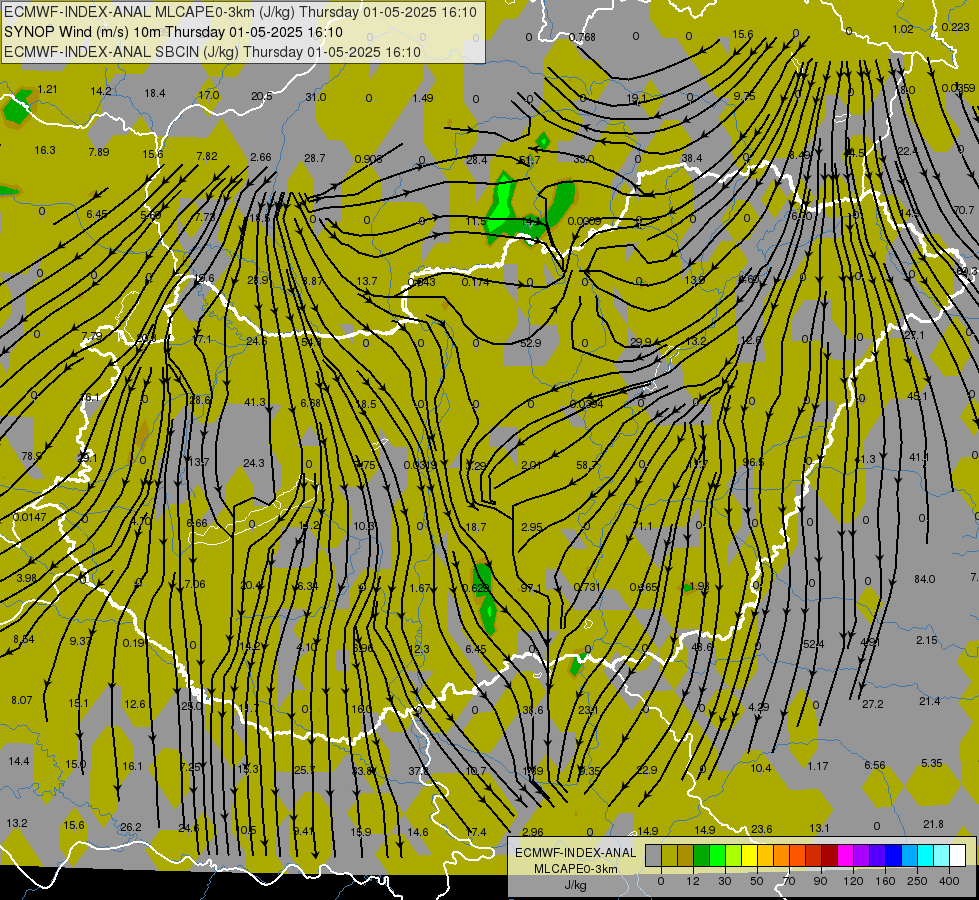
Task: Click the map value 16.3
Action: tap(45, 151)
